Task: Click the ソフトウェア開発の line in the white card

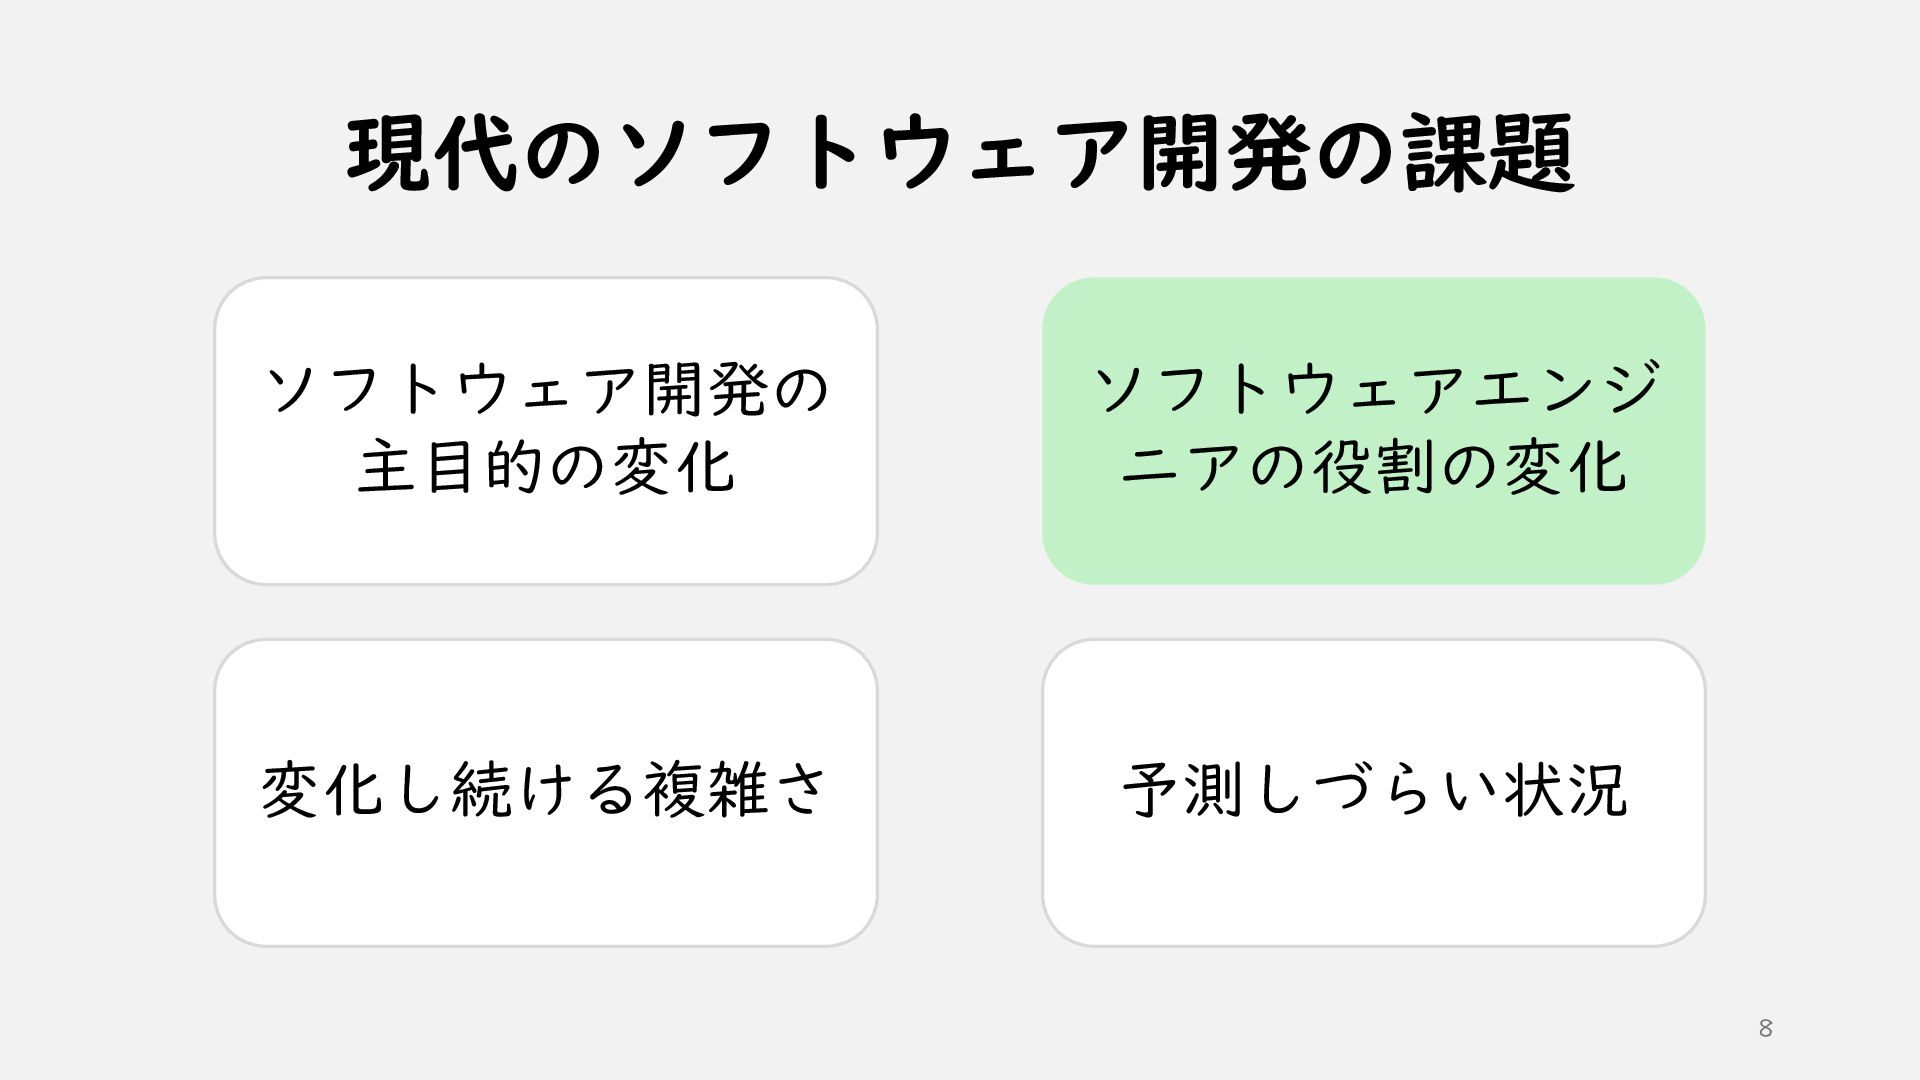Action: 546,389
